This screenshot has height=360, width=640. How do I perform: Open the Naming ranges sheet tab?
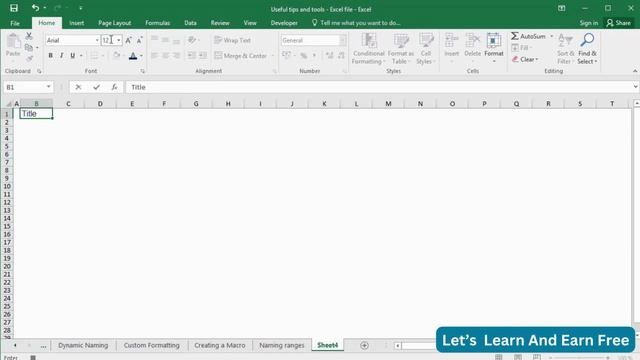pyautogui.click(x=282, y=345)
